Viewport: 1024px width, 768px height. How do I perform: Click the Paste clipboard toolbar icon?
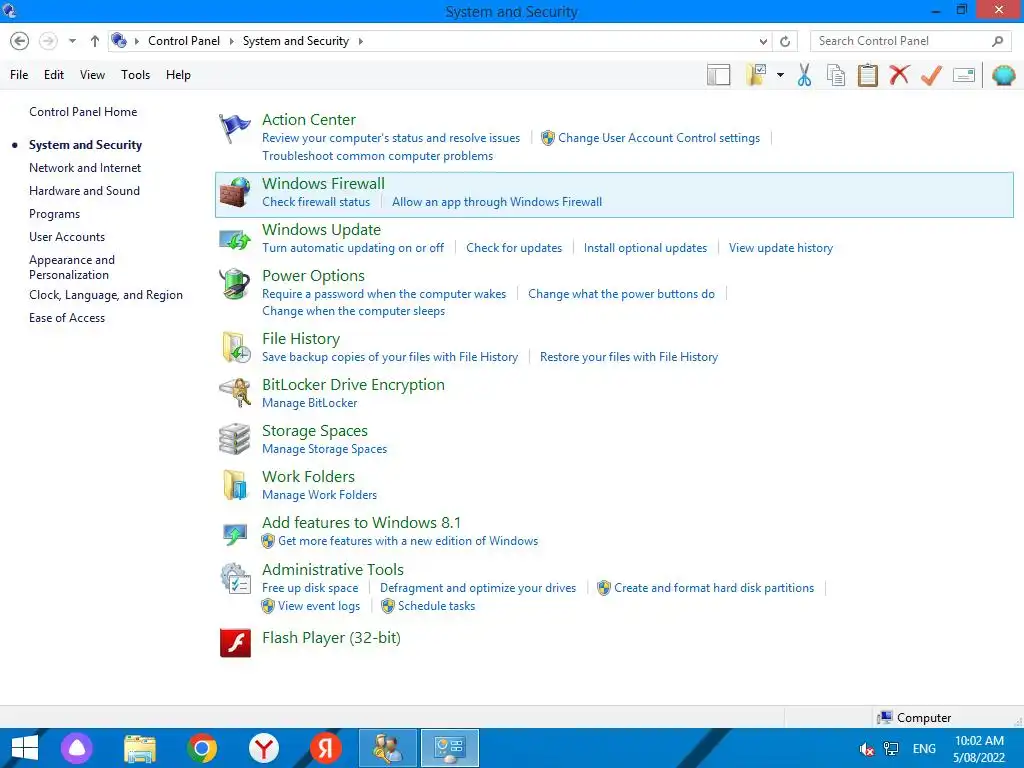867,75
